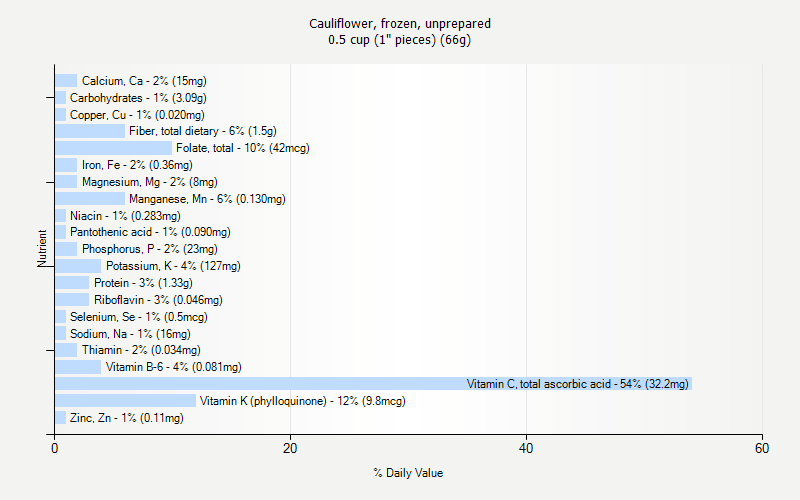800x500 pixels.
Task: Select the Folate blue bar
Action: (114, 148)
